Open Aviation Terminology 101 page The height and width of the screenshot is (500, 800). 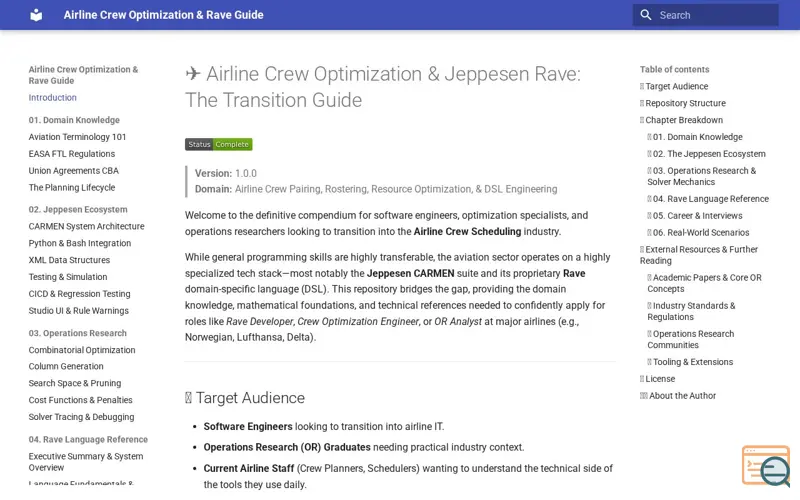coord(77,137)
